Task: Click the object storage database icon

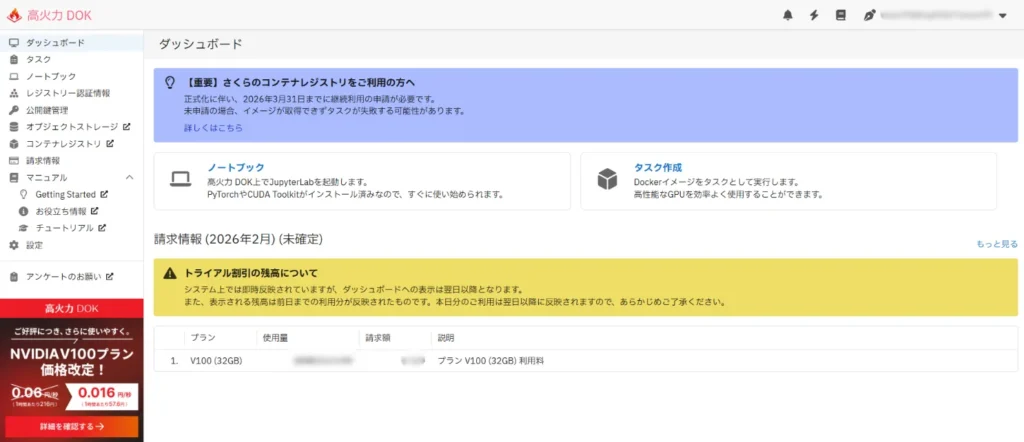Action: click(x=14, y=127)
